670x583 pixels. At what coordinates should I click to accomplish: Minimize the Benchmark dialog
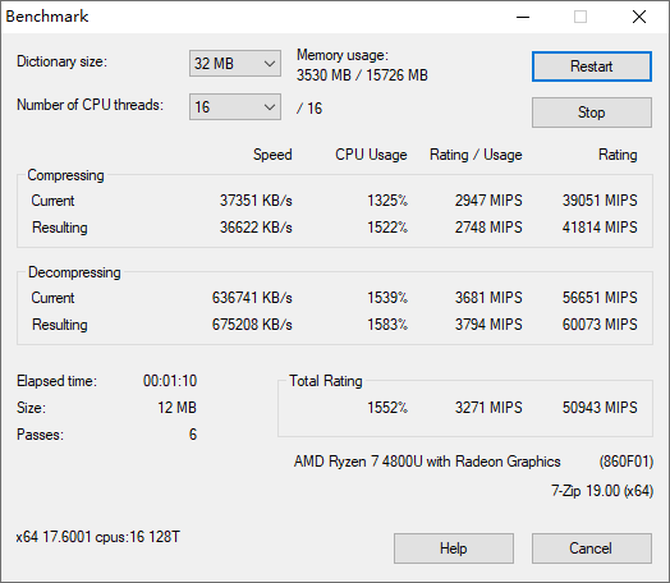pyautogui.click(x=523, y=17)
